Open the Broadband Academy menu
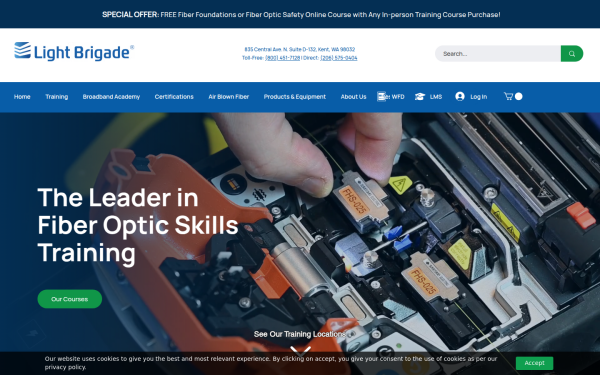Image resolution: width=600 pixels, height=375 pixels. 111,97
